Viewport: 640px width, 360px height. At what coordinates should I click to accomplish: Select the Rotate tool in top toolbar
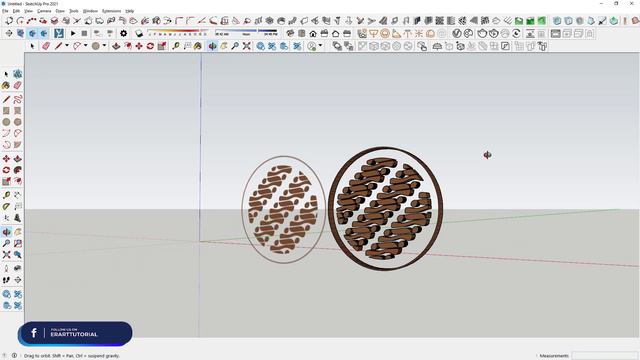(x=150, y=46)
